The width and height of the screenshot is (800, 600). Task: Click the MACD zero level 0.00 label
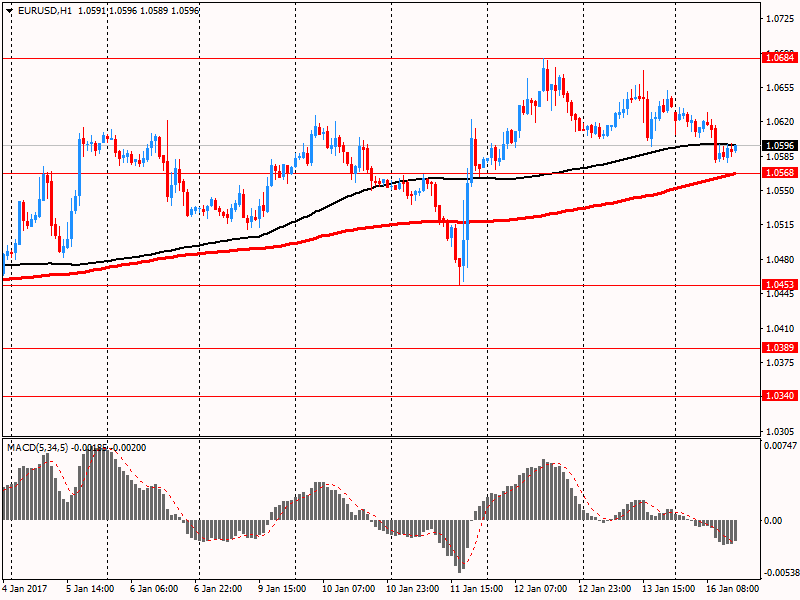click(x=775, y=520)
